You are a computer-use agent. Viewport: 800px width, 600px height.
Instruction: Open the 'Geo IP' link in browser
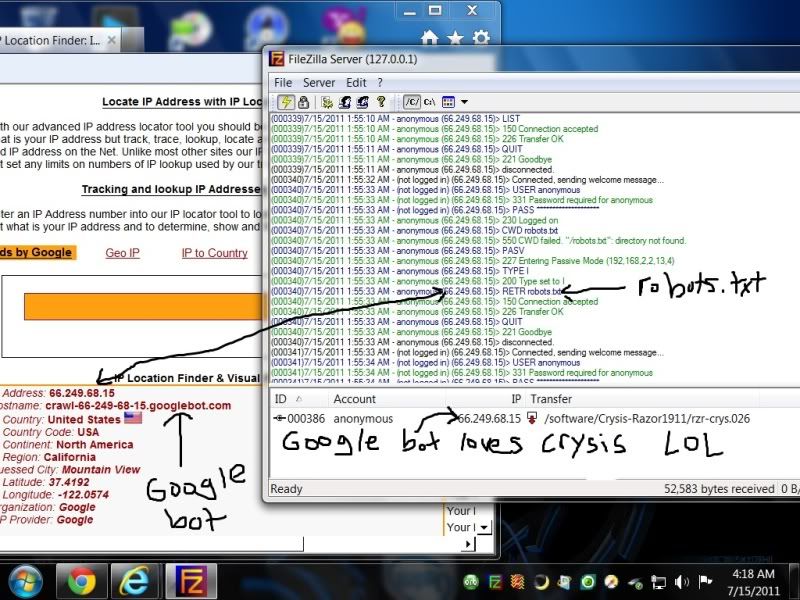122,253
